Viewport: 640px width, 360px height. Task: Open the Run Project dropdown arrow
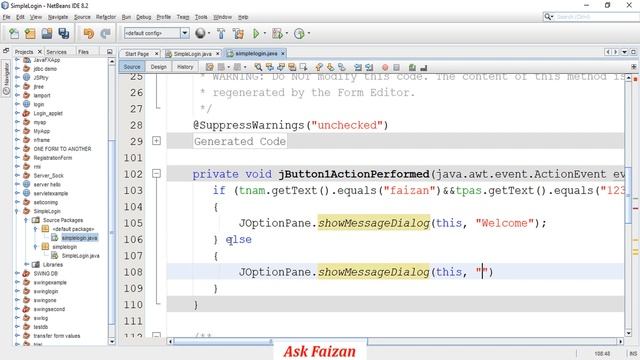(265, 33)
